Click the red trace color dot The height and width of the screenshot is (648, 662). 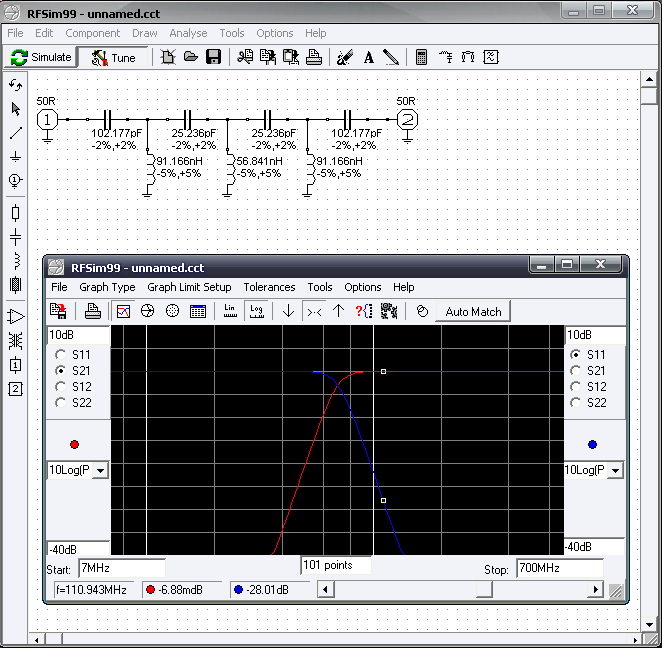pos(74,444)
